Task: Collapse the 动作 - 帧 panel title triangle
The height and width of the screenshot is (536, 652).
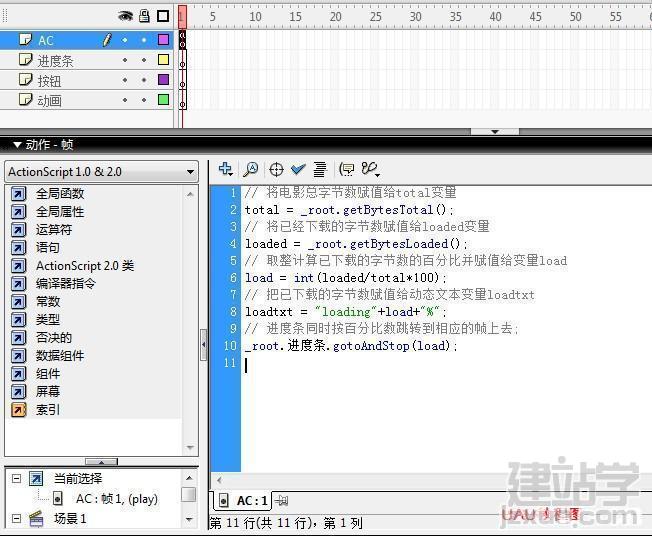Action: 17,145
